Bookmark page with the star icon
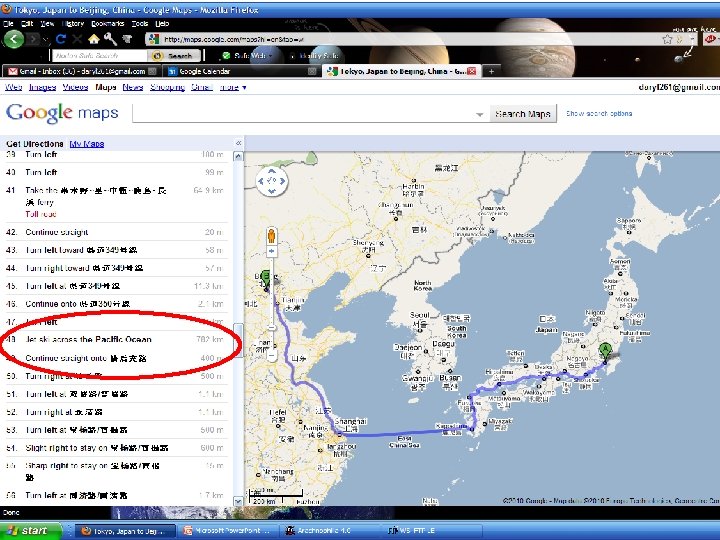The image size is (720, 540). click(x=667, y=39)
